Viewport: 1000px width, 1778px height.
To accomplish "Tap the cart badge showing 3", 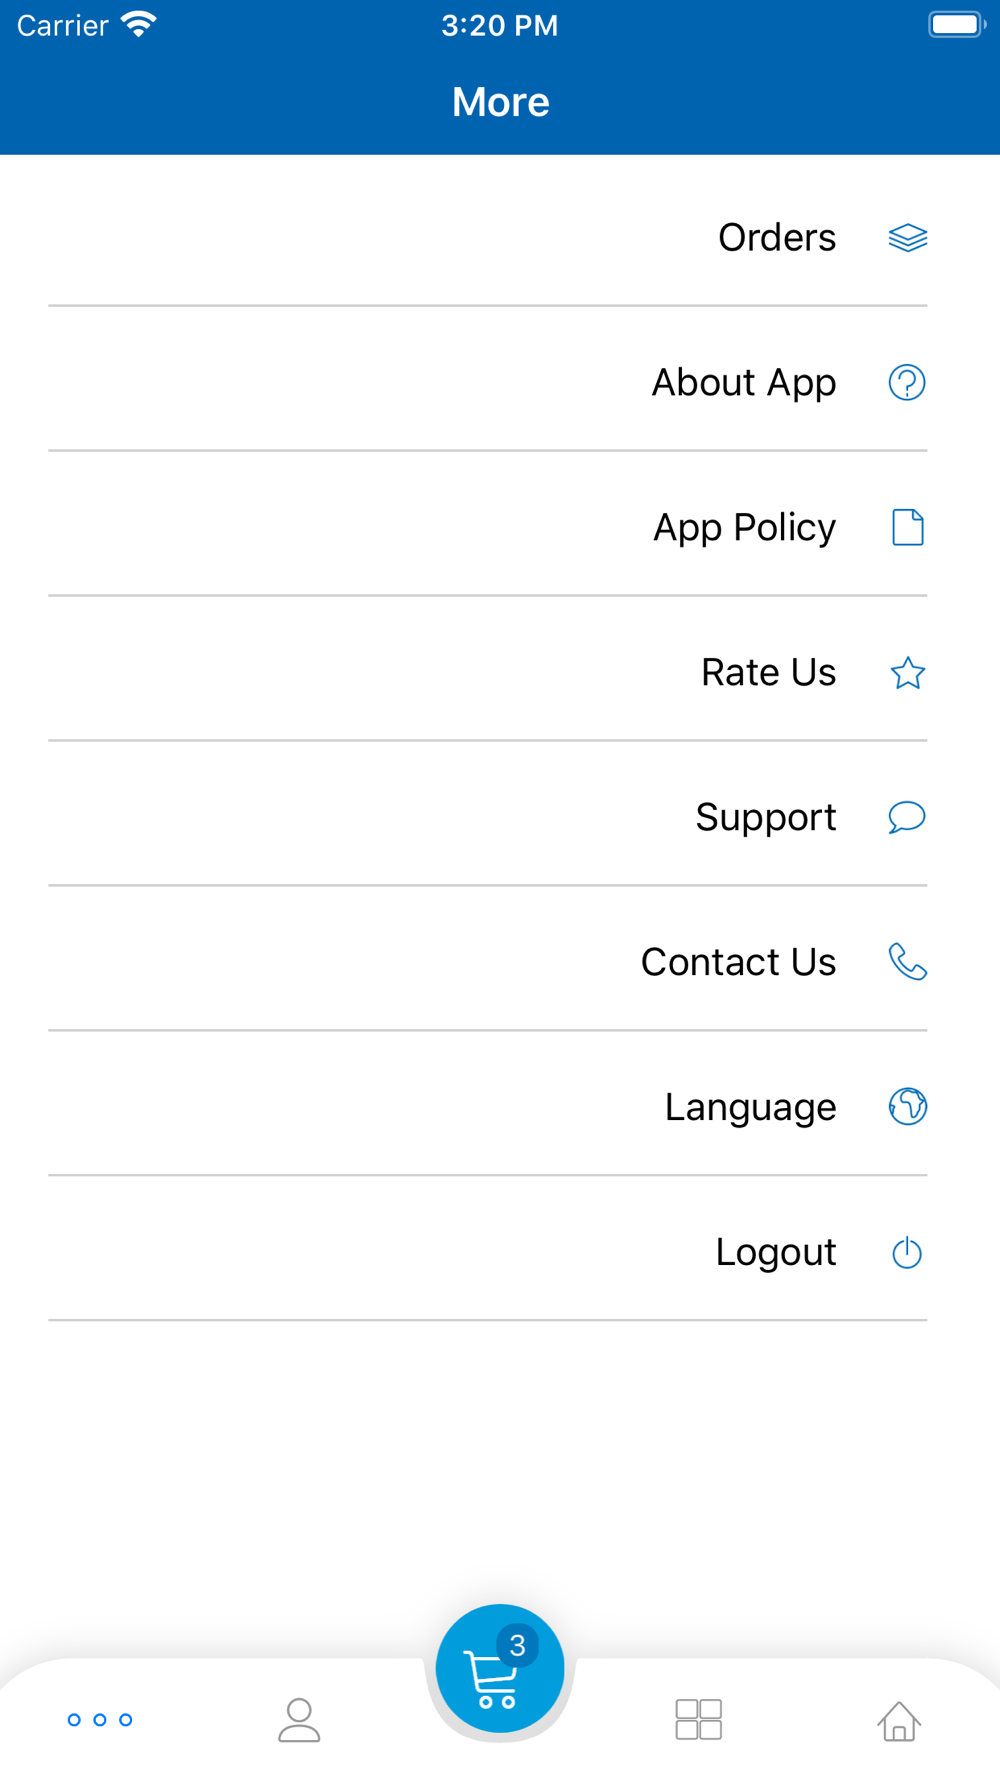I will 517,1645.
